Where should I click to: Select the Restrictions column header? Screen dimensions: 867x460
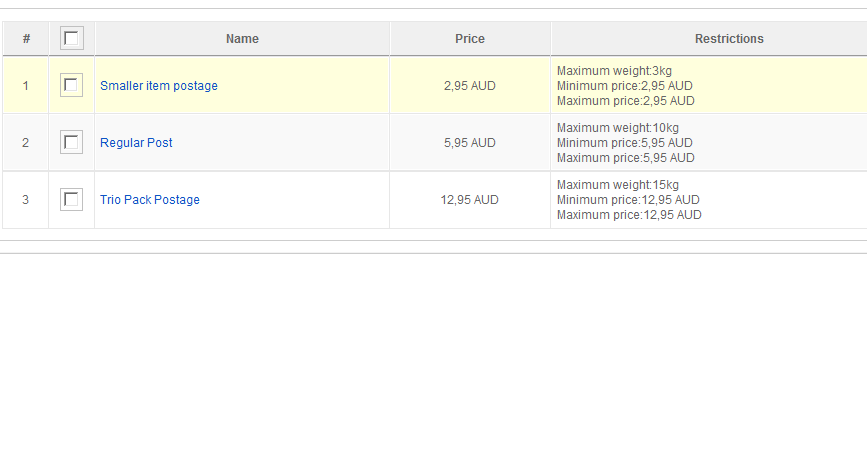(729, 39)
